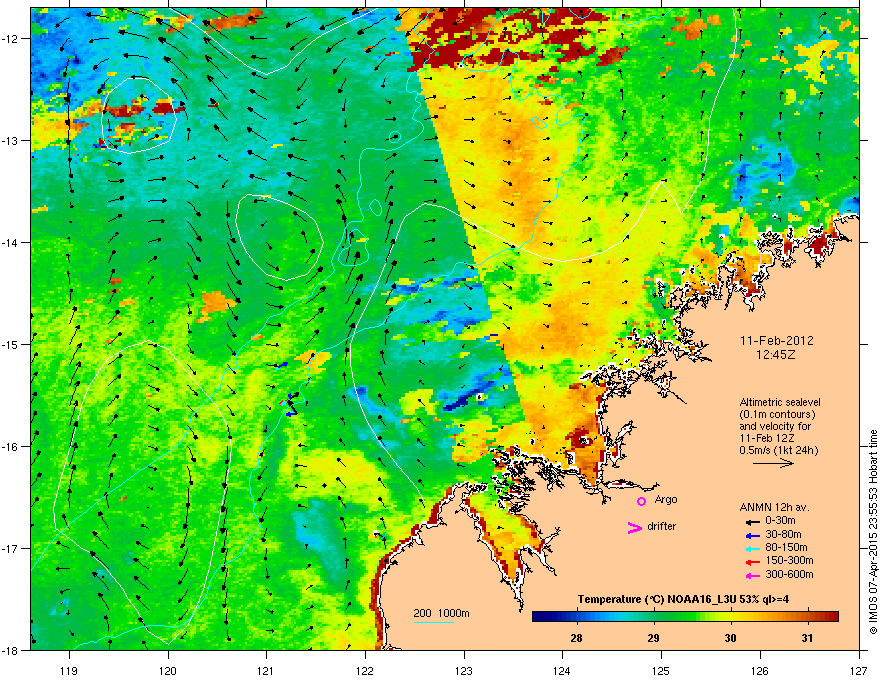
Task: Click the 'Argo' legend label
Action: coord(666,499)
